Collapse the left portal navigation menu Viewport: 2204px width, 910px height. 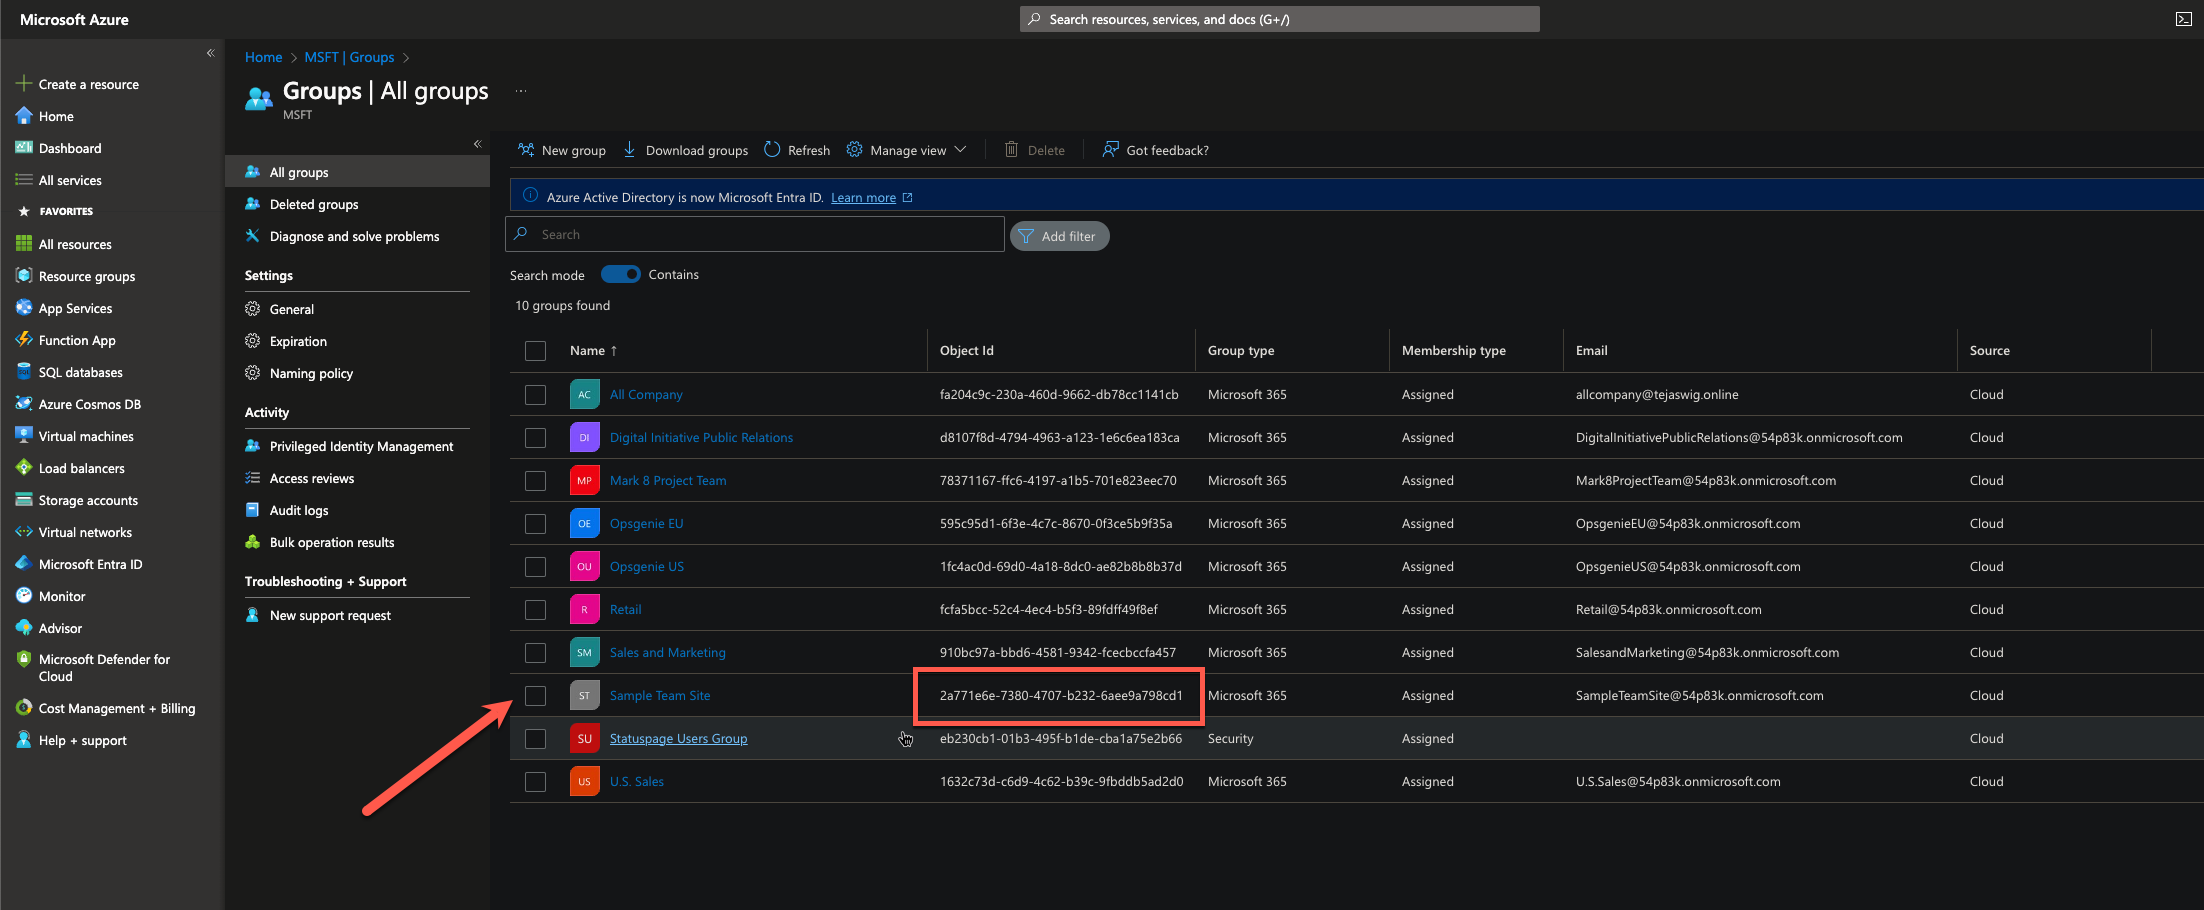click(210, 53)
